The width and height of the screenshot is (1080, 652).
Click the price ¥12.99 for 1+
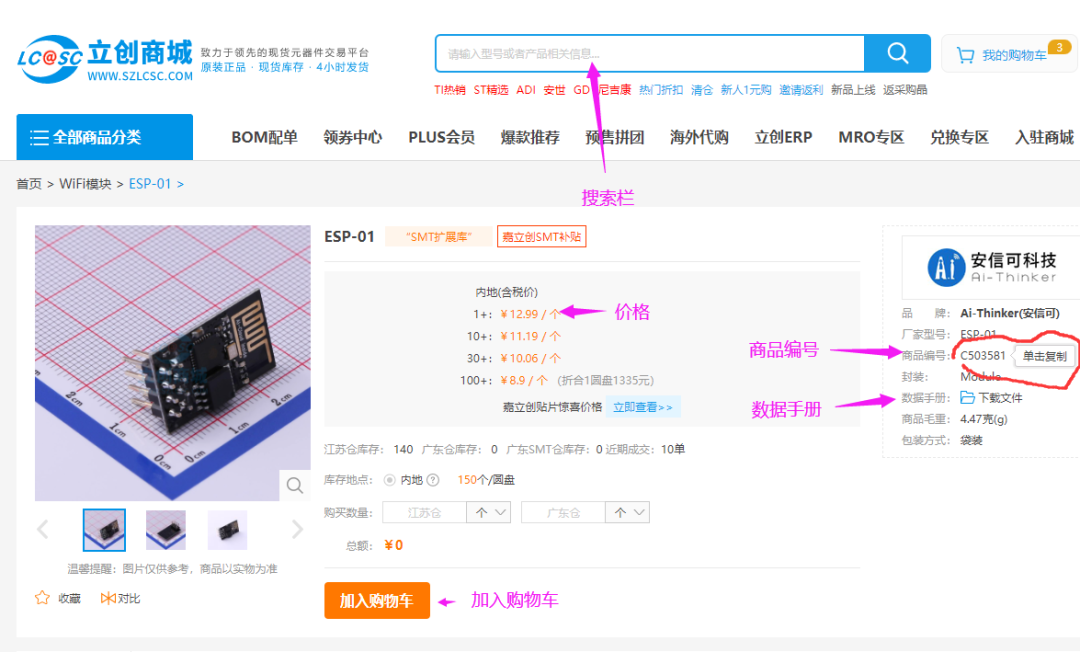pyautogui.click(x=530, y=314)
